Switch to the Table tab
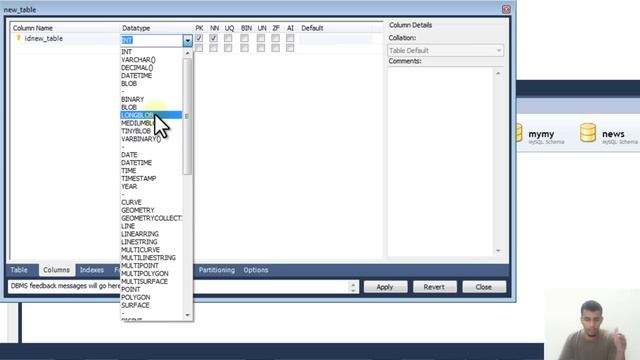The height and width of the screenshot is (360, 640). pos(19,270)
